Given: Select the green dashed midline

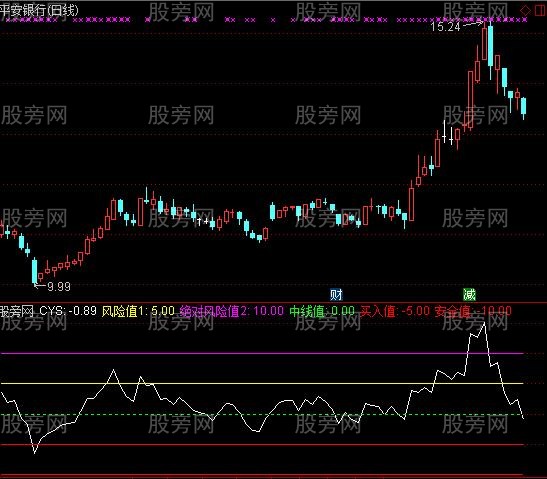Looking at the screenshot, I should tap(262, 414).
